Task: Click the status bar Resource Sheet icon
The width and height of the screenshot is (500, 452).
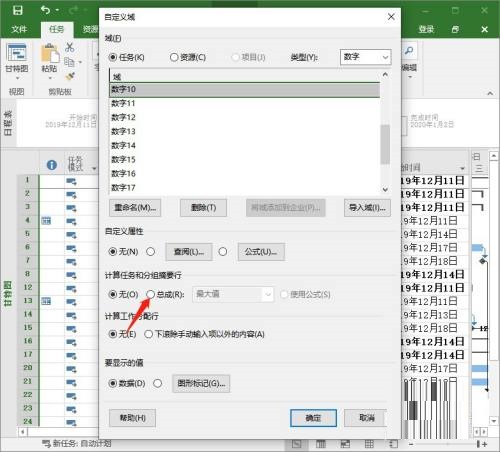Action: (369, 444)
